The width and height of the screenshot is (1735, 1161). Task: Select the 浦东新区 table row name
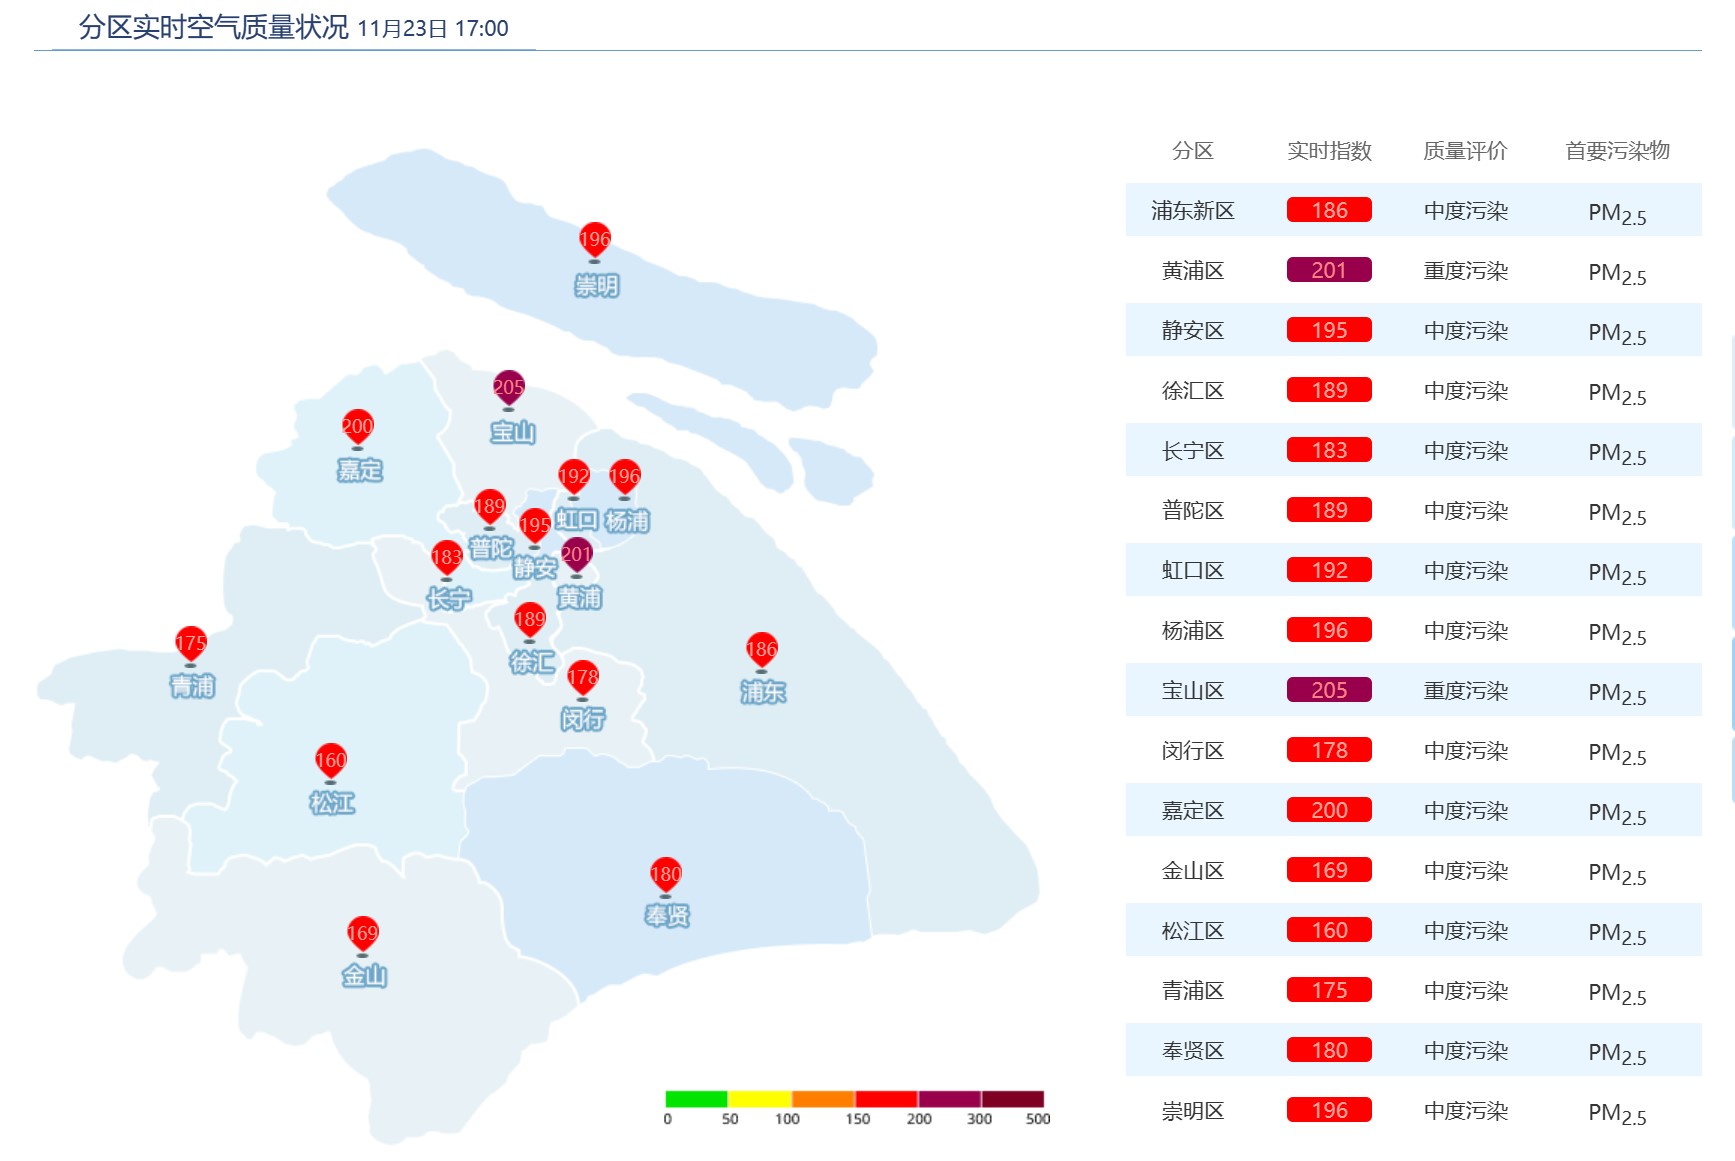[1192, 211]
